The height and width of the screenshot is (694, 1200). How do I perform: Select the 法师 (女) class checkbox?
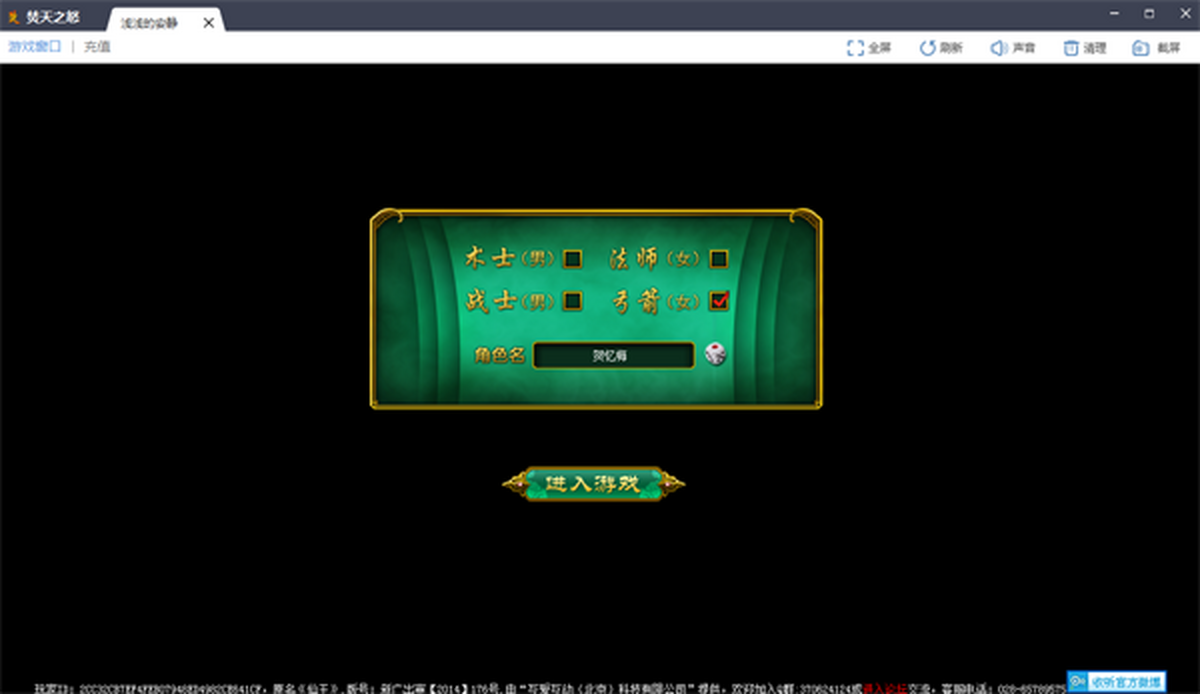(x=718, y=259)
